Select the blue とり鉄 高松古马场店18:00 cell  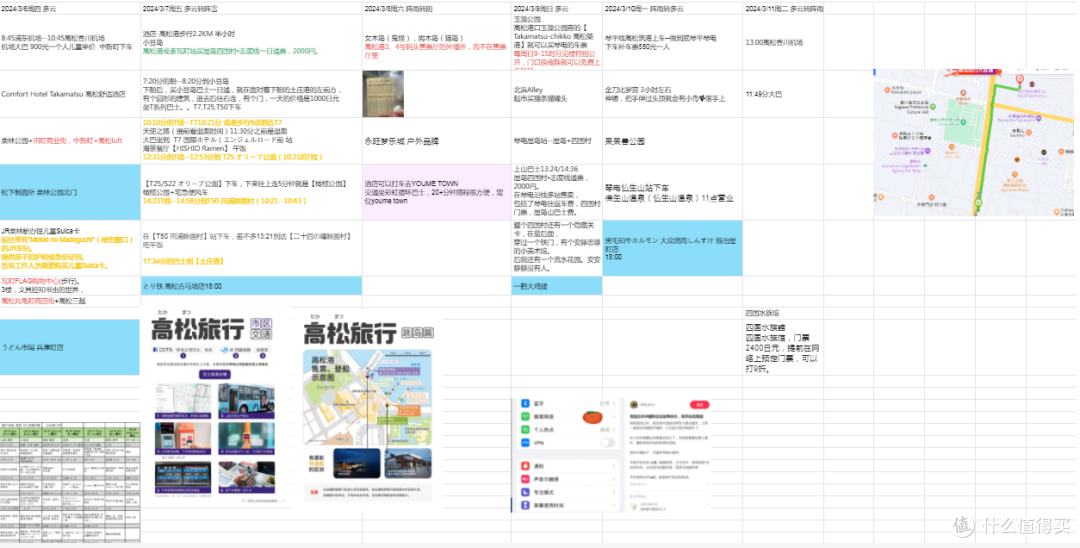[x=251, y=286]
